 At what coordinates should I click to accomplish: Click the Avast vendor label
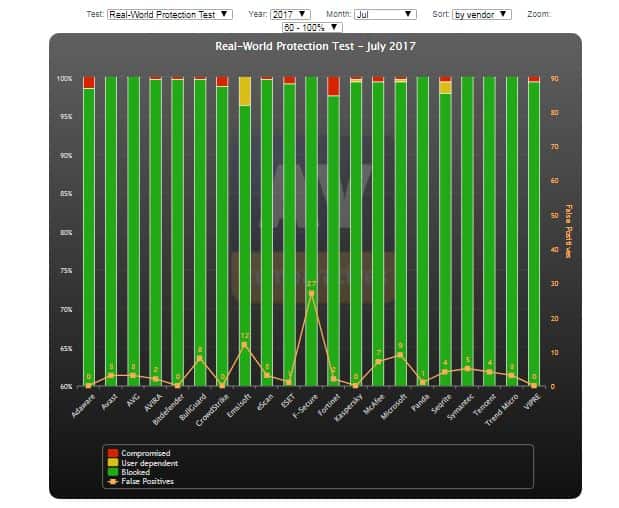(109, 402)
